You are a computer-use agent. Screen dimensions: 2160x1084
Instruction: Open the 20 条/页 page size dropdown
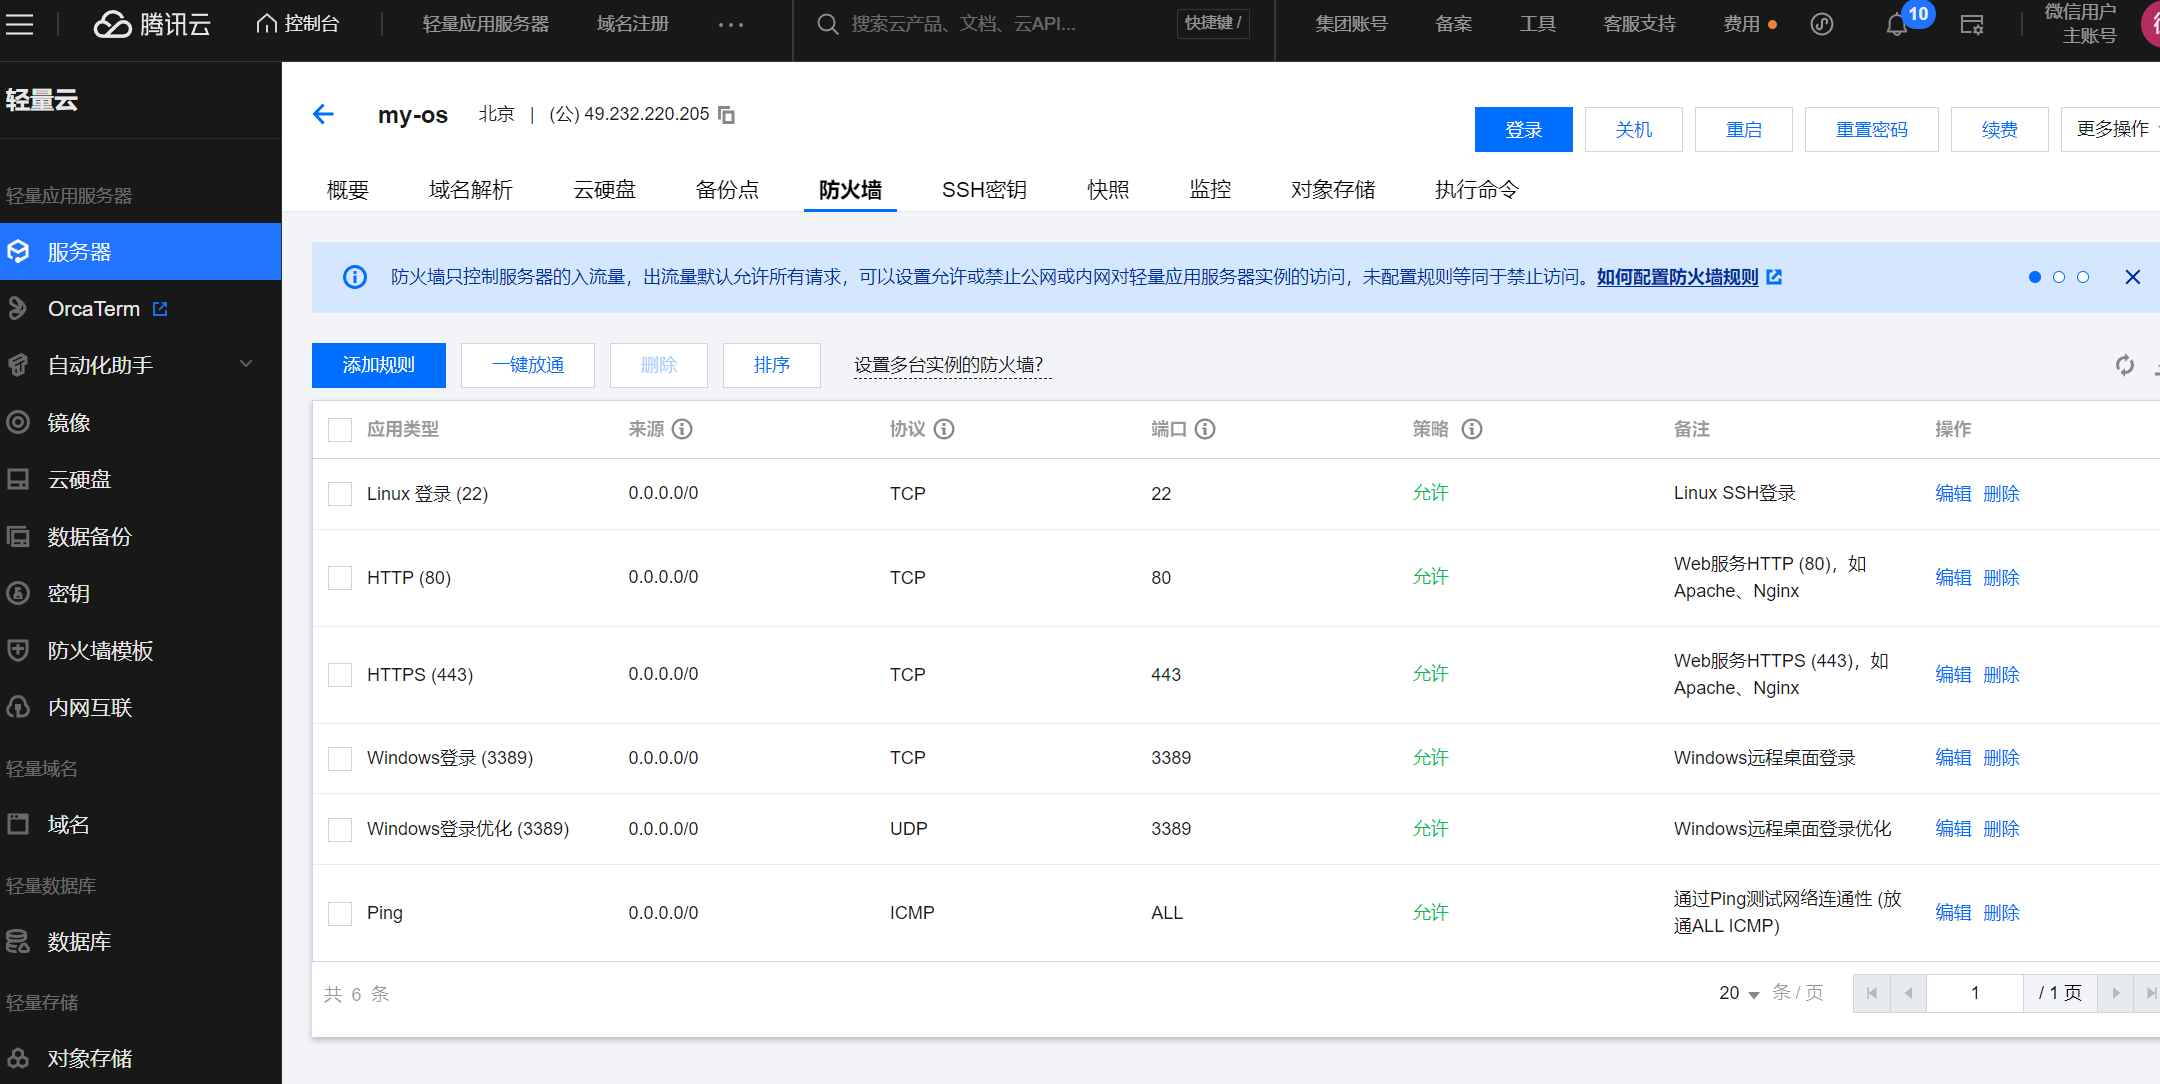(x=1739, y=993)
